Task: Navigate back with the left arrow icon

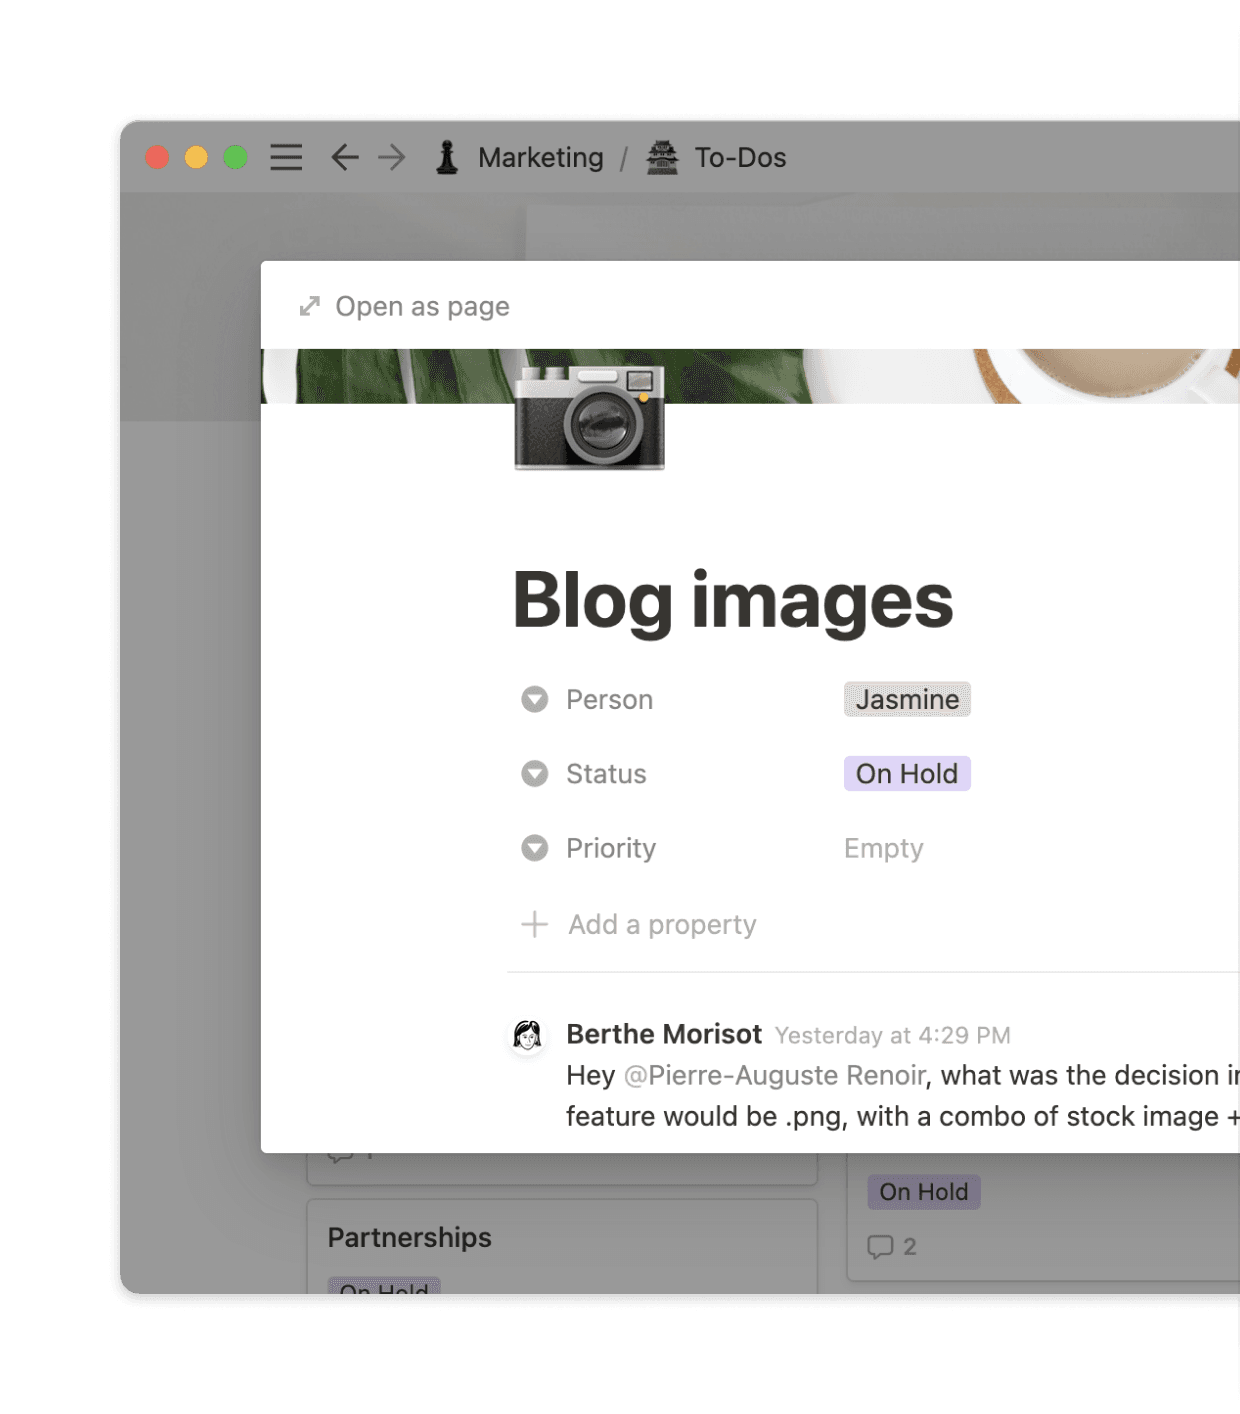Action: point(343,157)
